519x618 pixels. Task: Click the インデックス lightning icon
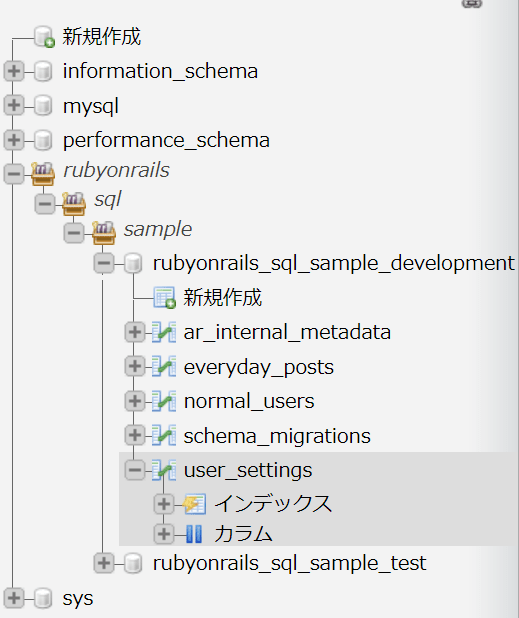pos(194,504)
